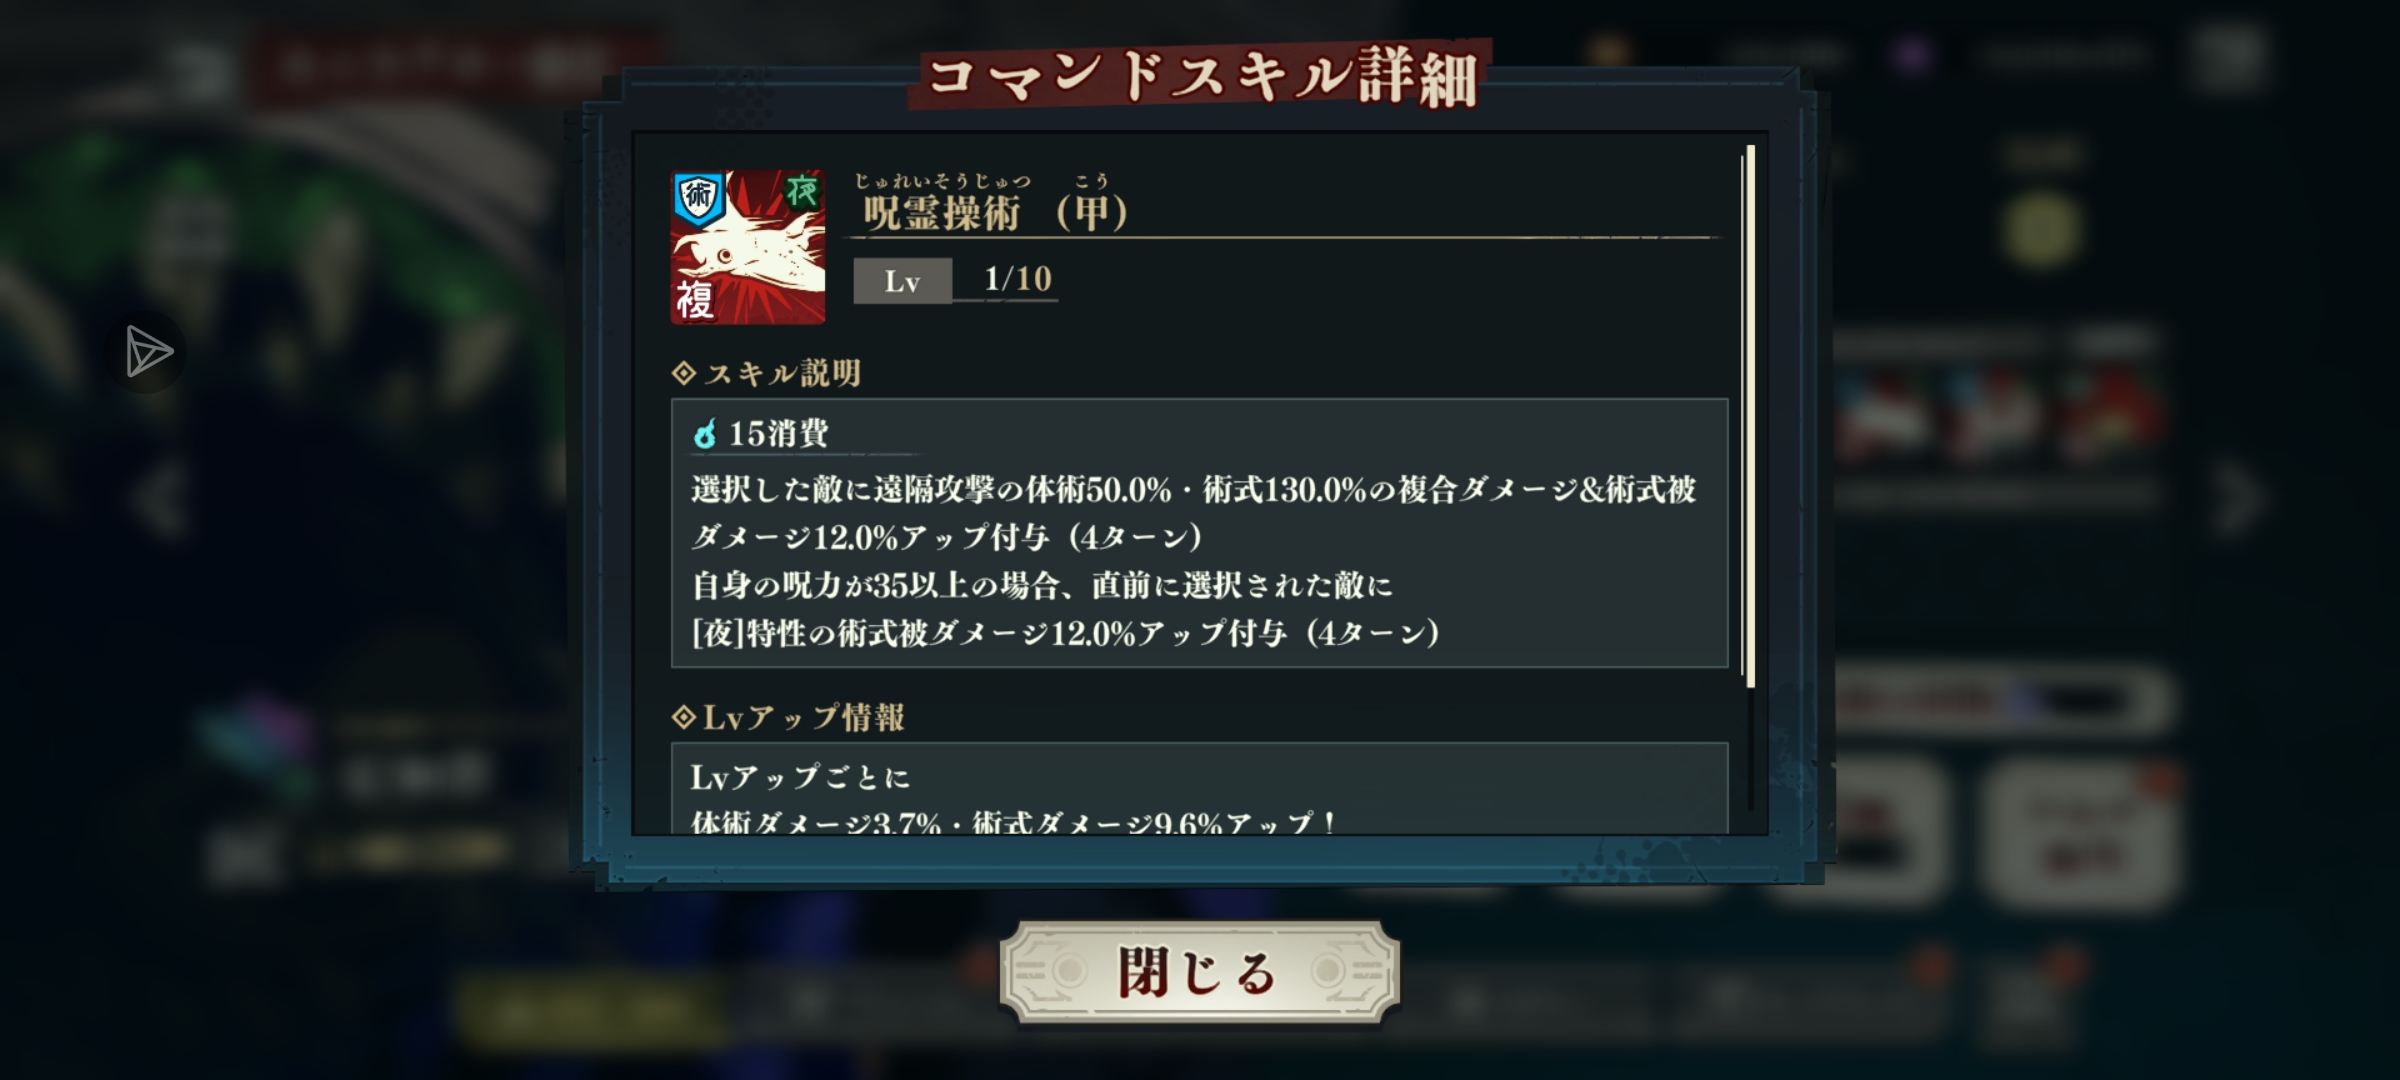This screenshot has width=2400, height=1080.
Task: Click the blurred left chevron arrow
Action: pyautogui.click(x=160, y=500)
